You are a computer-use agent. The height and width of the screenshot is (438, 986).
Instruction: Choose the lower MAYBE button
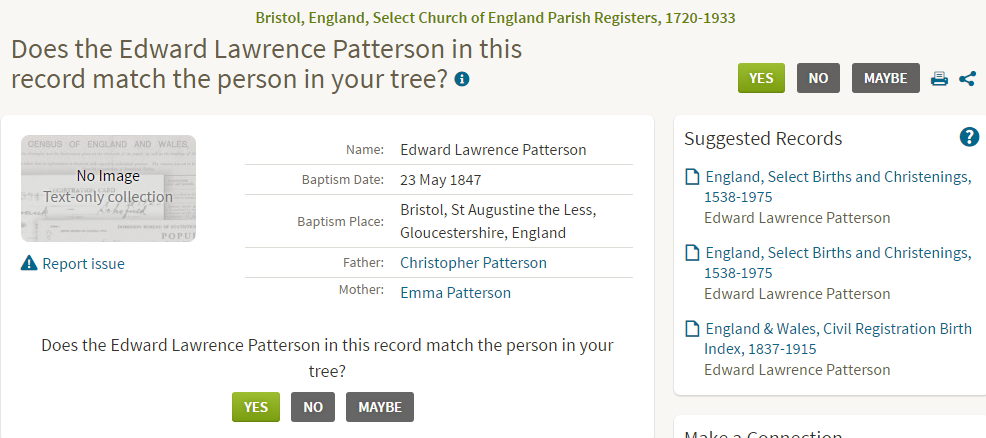click(x=380, y=407)
